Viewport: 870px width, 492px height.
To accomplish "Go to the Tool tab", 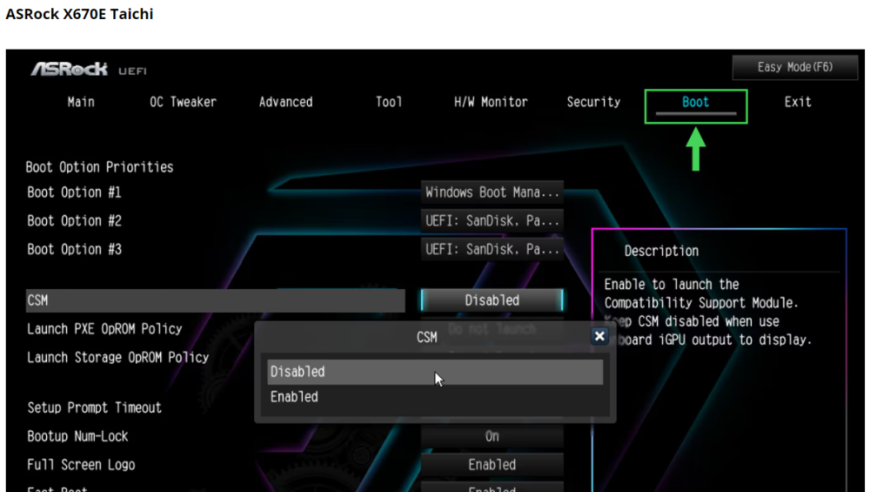I will point(388,102).
